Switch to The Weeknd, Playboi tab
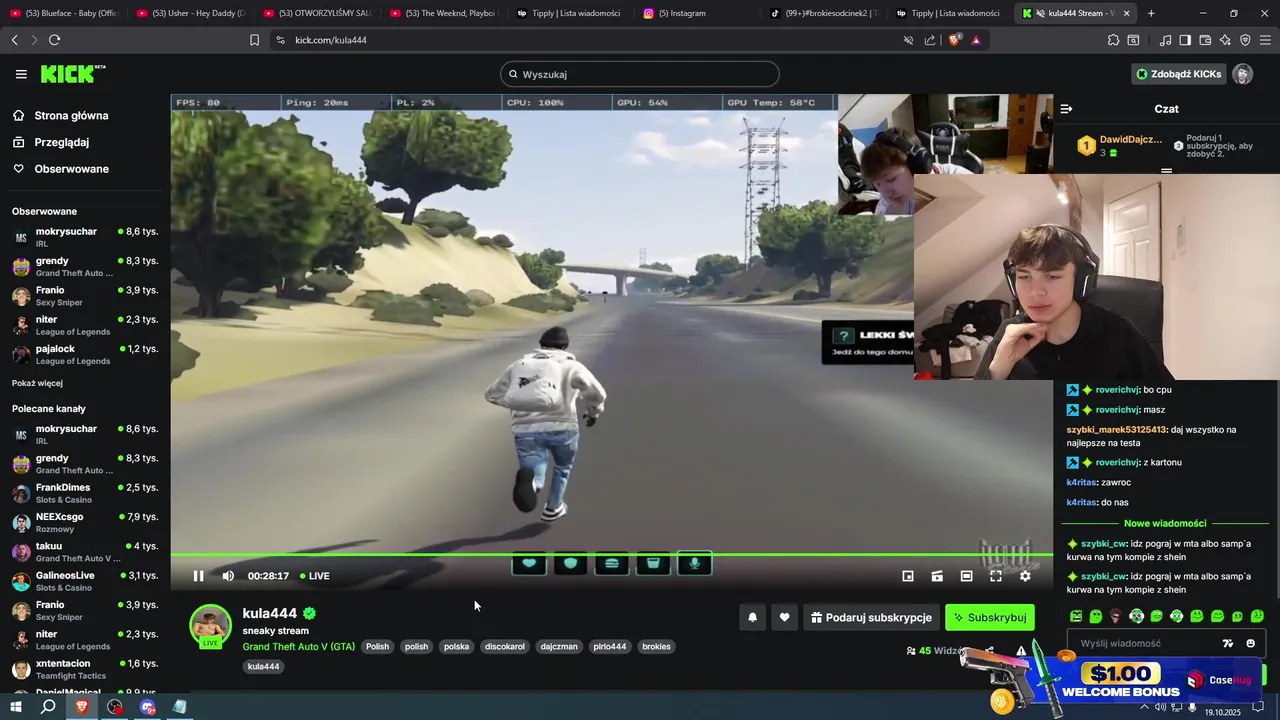The height and width of the screenshot is (720, 1280). [443, 13]
